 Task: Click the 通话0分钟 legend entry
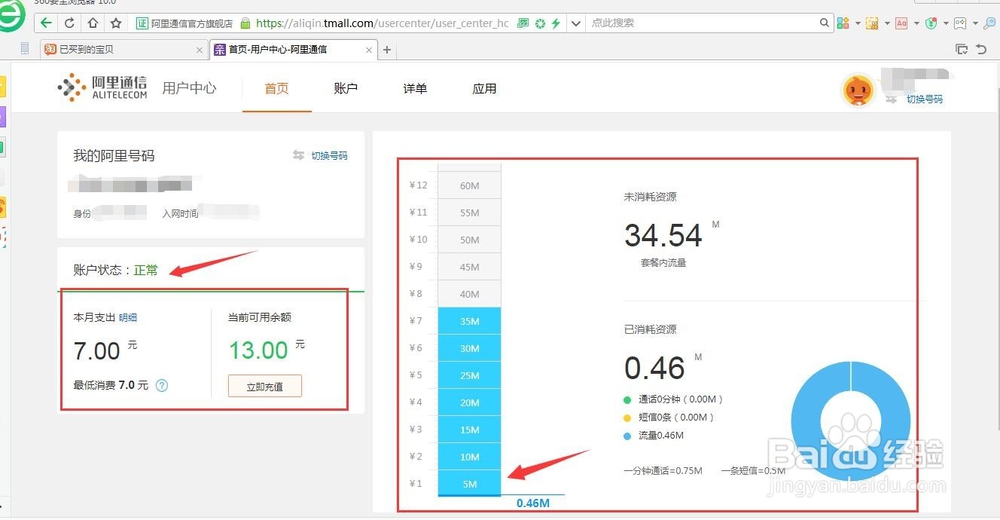(x=673, y=399)
